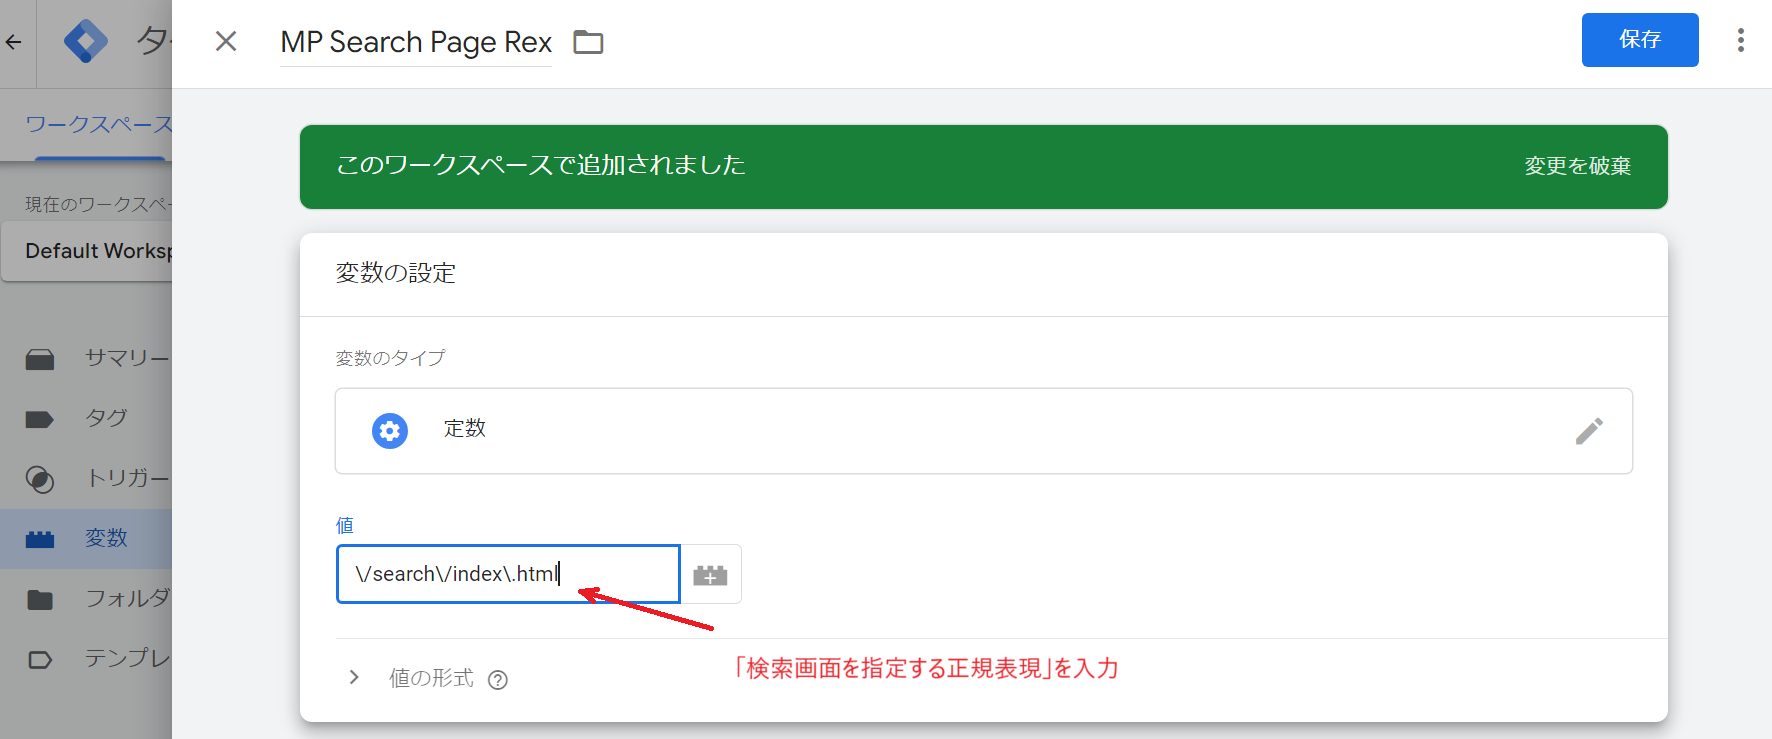Rename the variable title MP Search Page Rex

point(416,42)
